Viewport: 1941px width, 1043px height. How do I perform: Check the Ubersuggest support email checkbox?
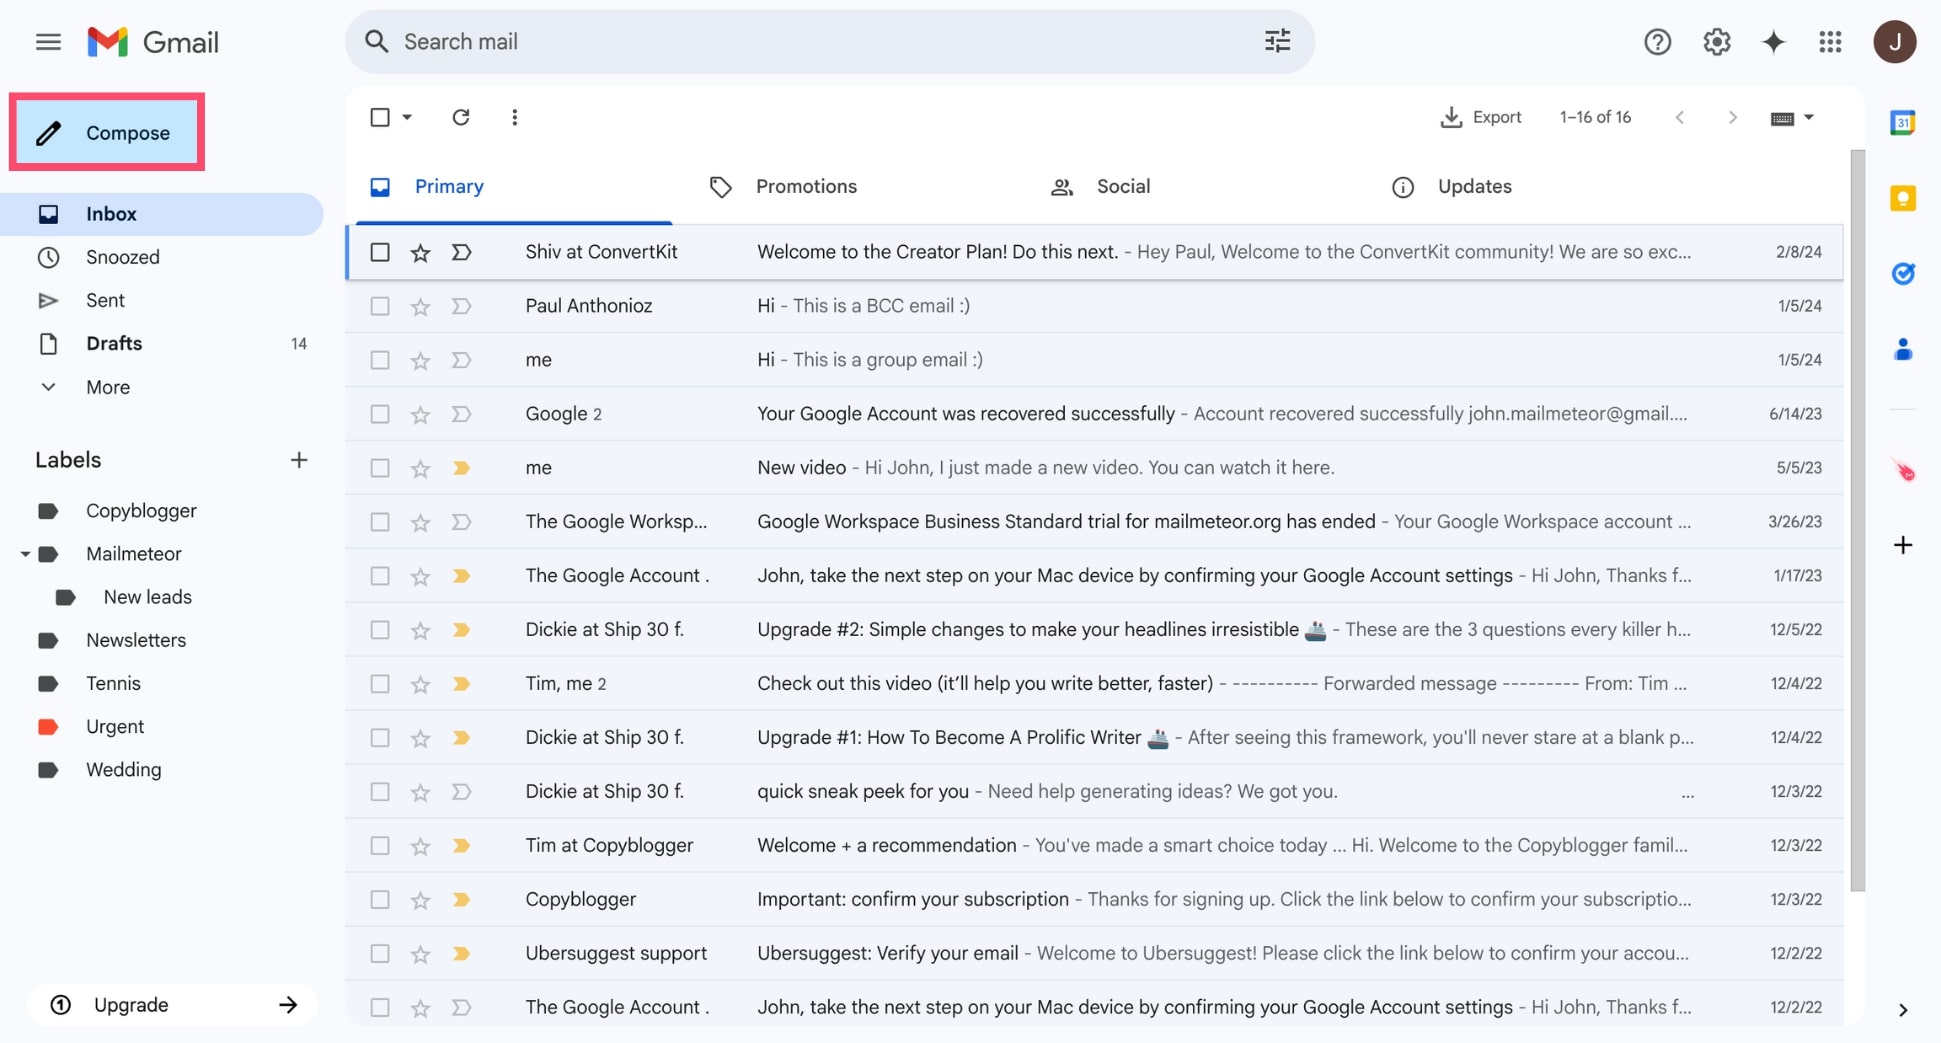click(380, 954)
